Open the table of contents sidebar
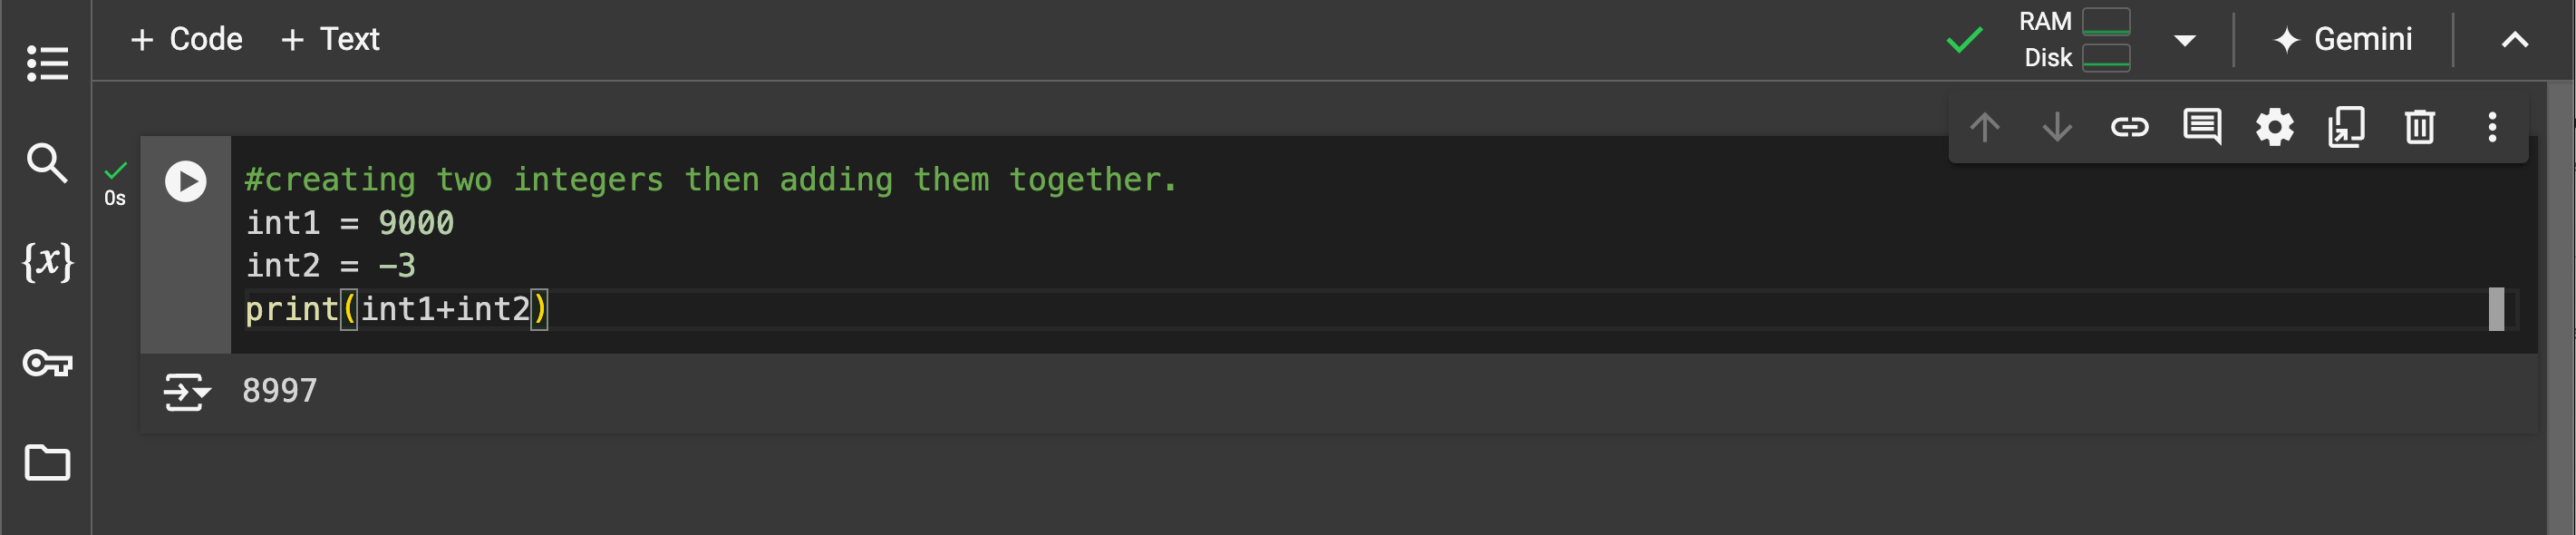The image size is (2576, 535). coord(47,63)
